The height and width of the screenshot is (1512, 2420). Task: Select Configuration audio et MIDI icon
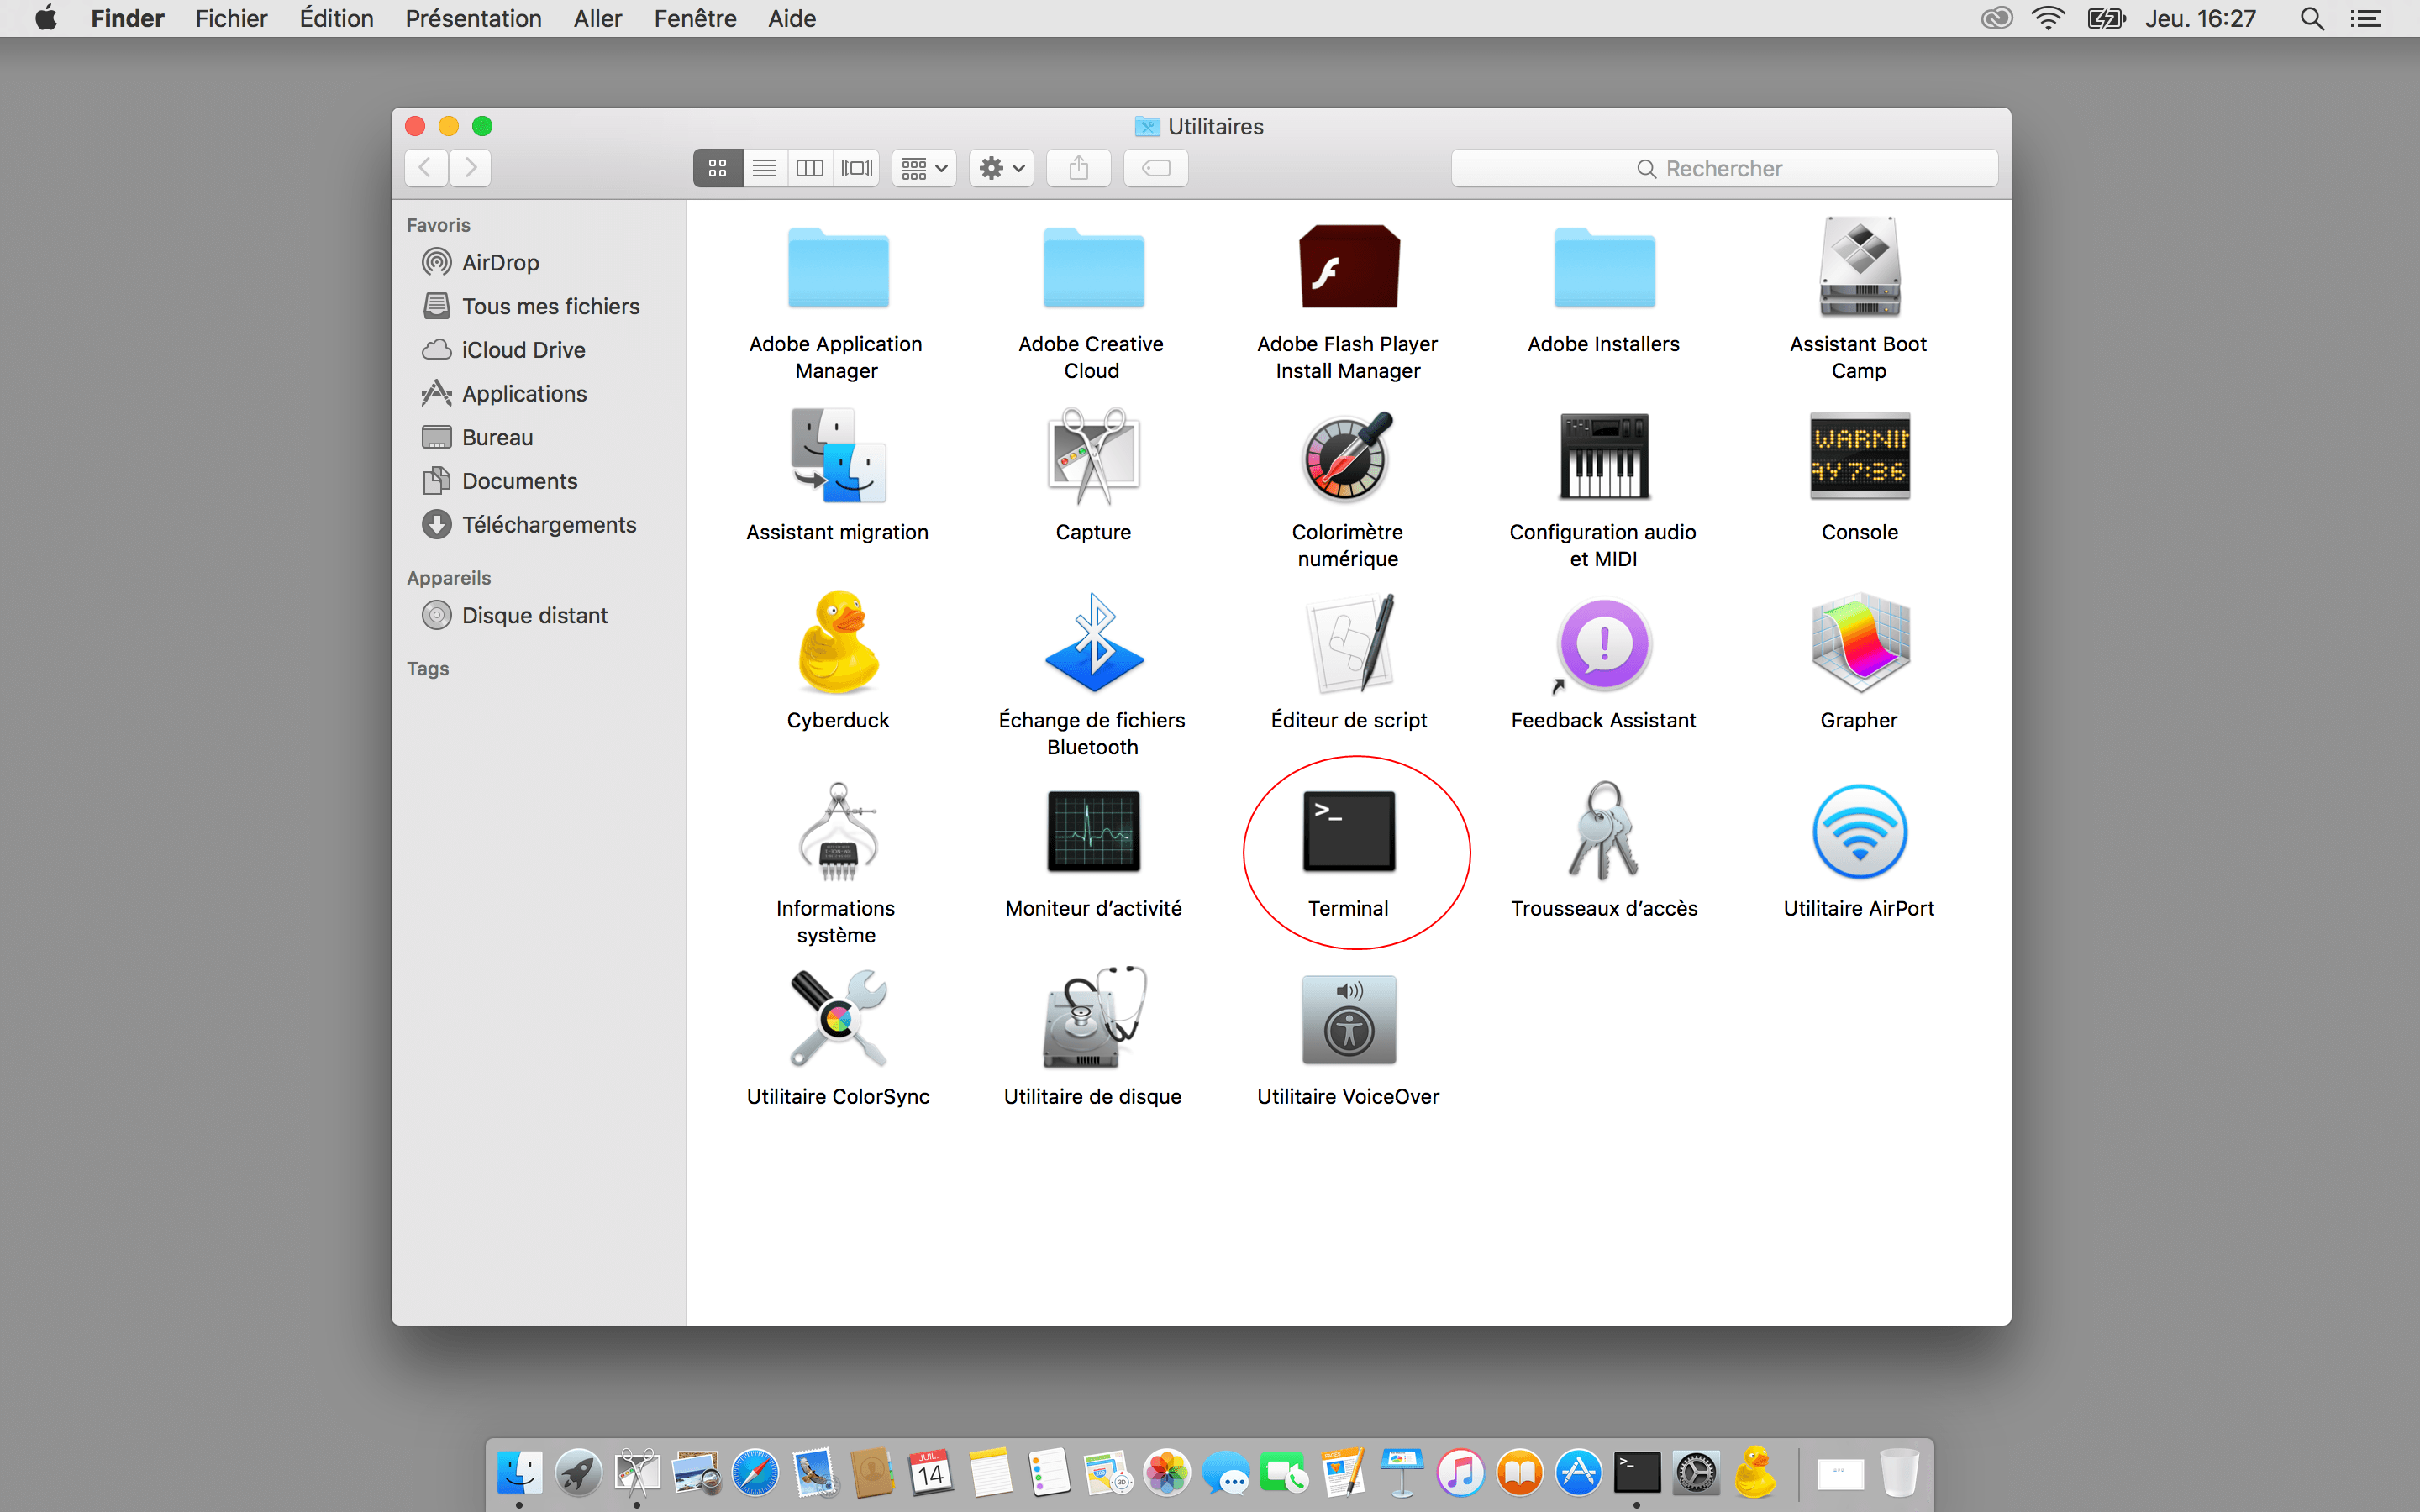click(1604, 455)
